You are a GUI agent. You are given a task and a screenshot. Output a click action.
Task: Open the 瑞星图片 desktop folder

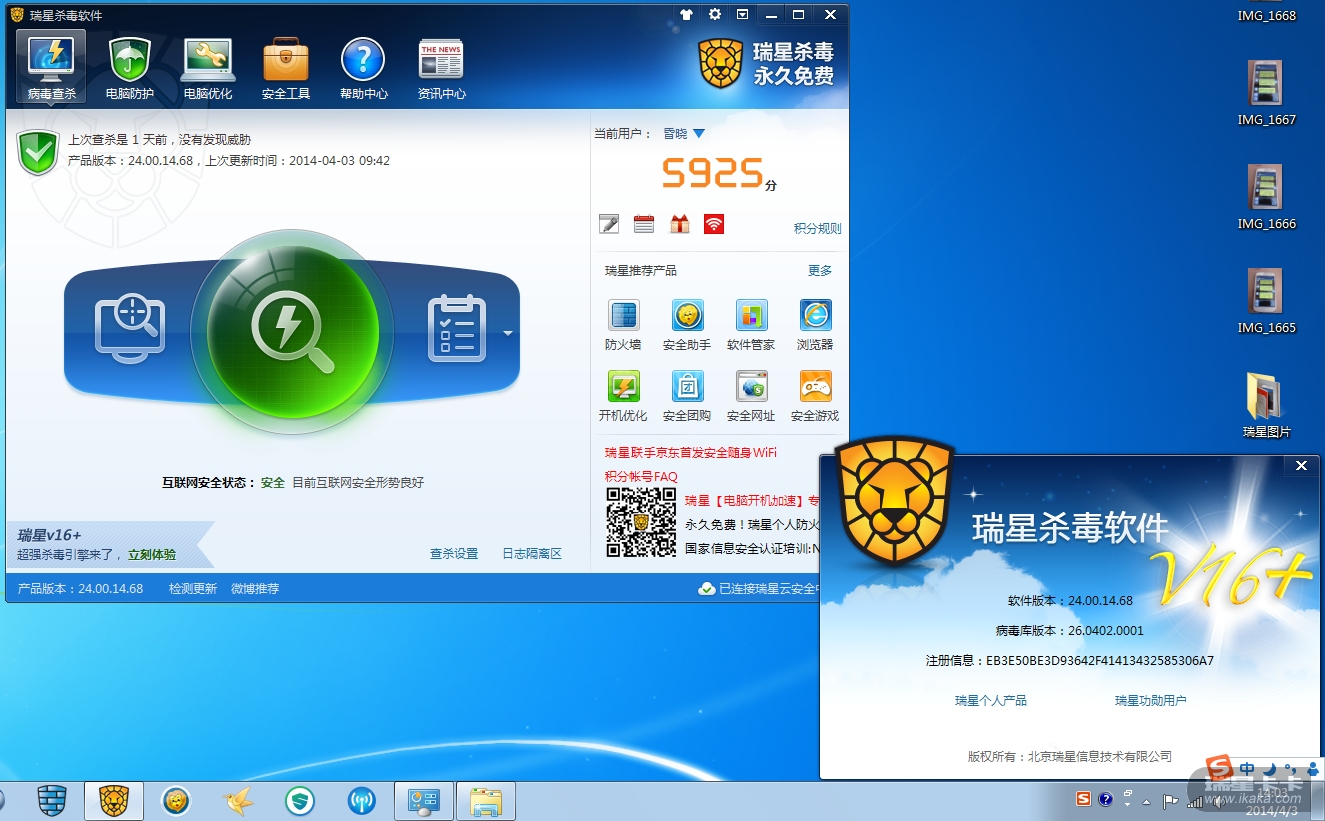click(1266, 405)
